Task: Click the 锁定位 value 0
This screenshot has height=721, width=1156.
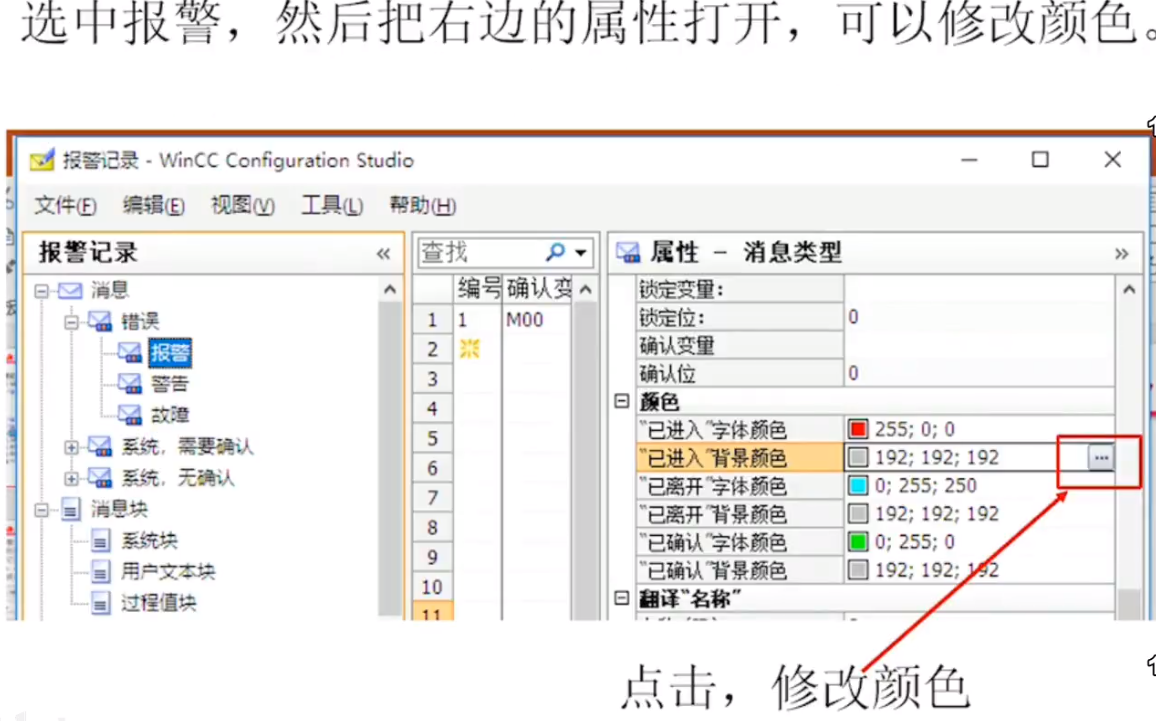Action: pyautogui.click(x=853, y=317)
